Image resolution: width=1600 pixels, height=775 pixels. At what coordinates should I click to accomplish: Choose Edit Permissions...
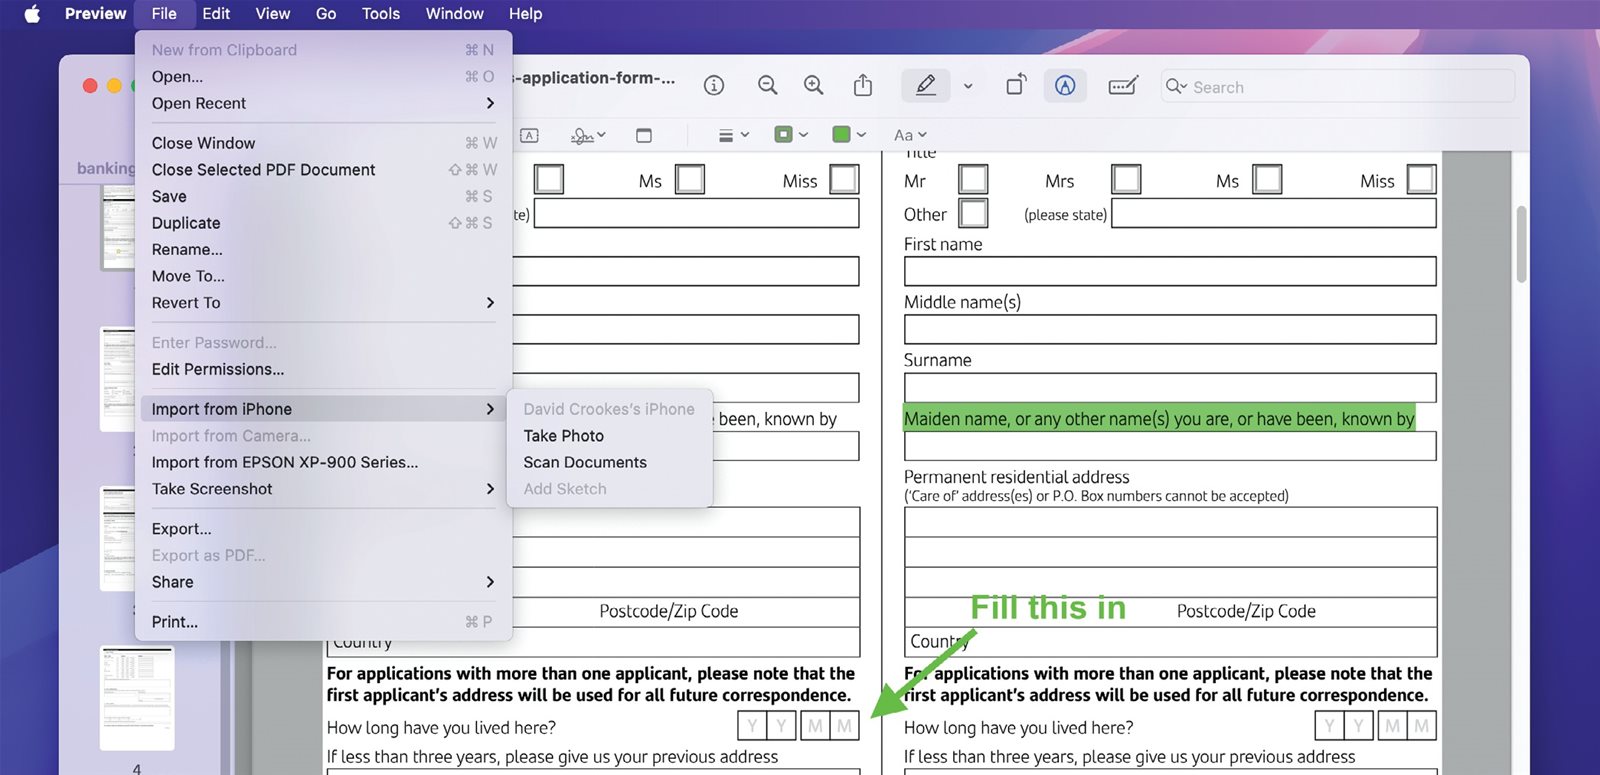coord(323,369)
